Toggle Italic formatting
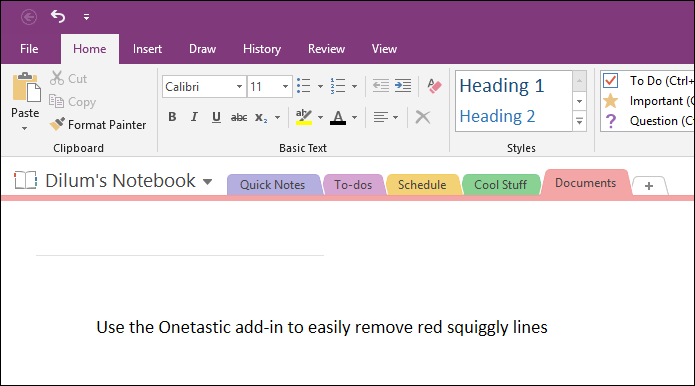695x386 pixels. point(194,117)
